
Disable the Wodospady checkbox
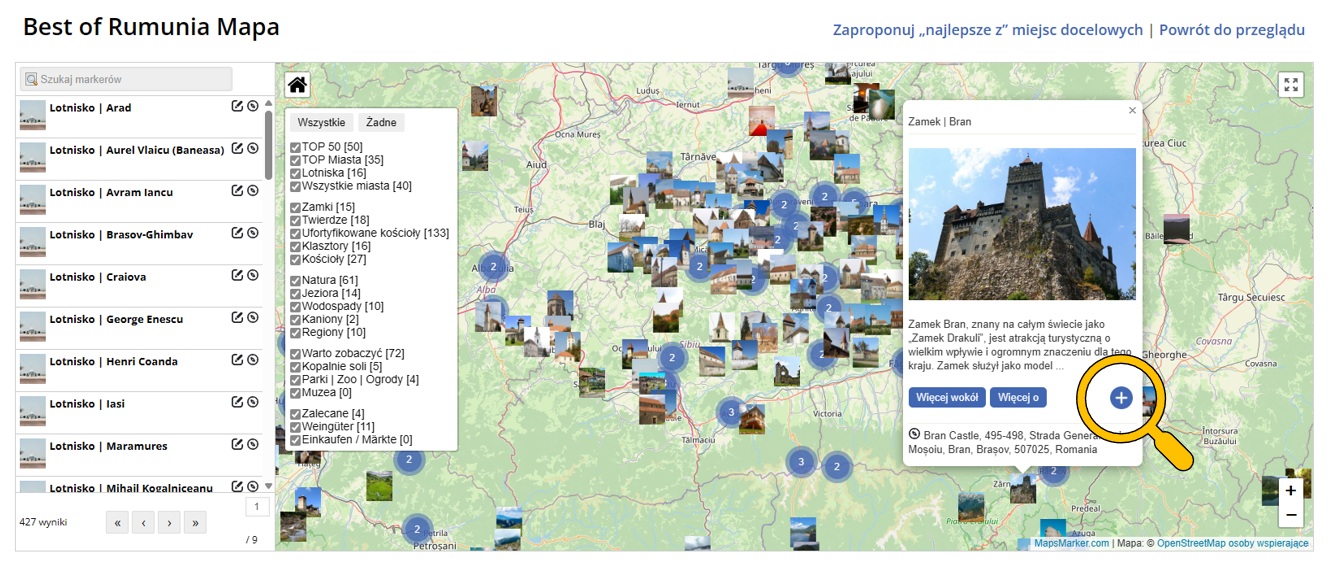coord(295,306)
